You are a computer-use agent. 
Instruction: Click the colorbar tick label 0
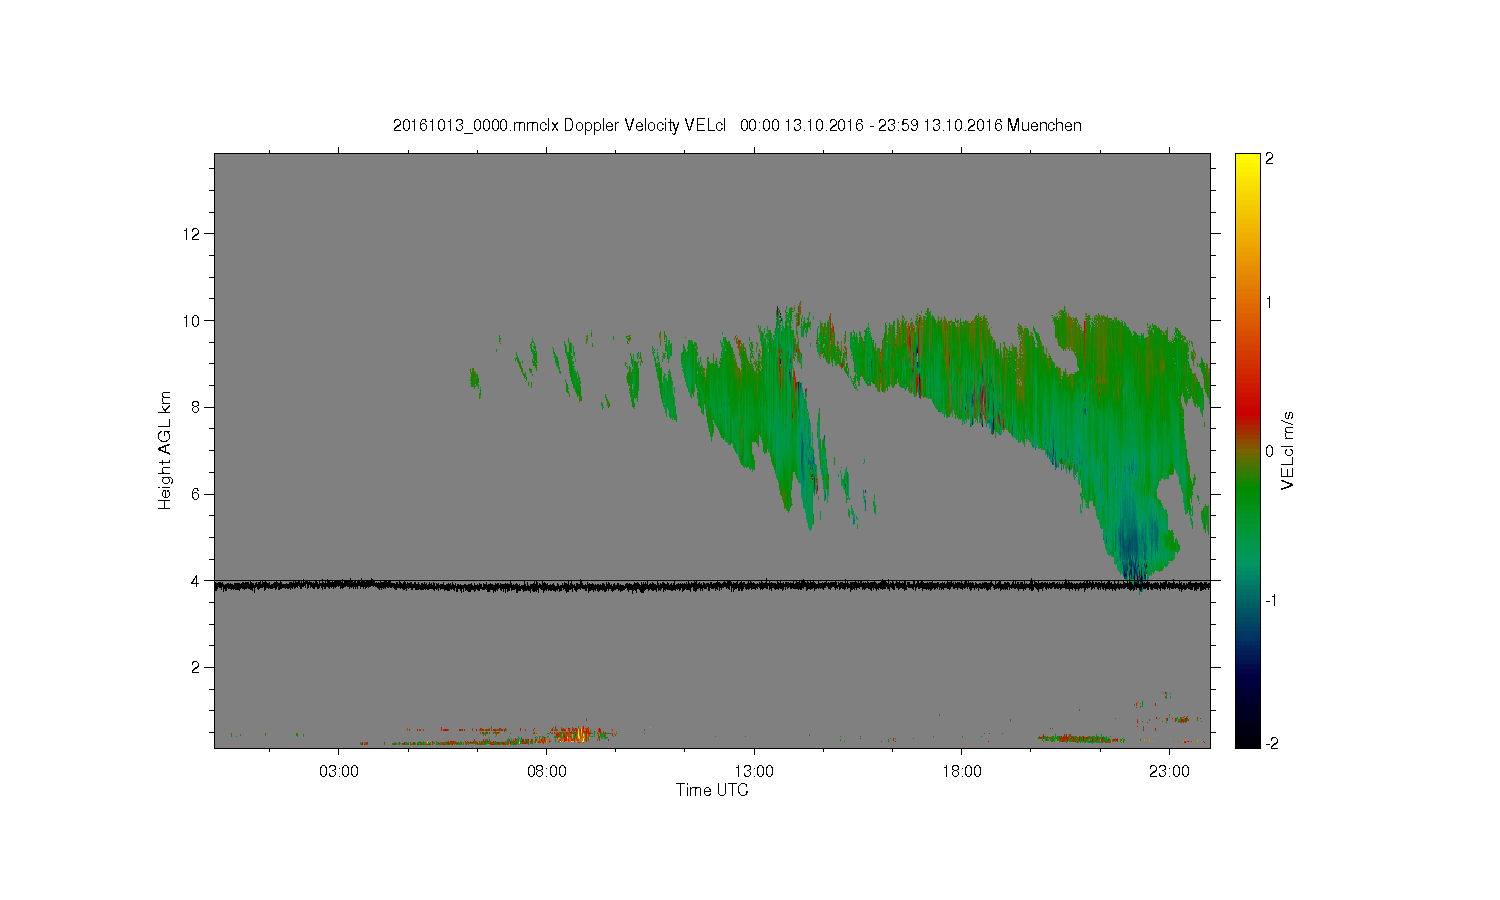point(1269,451)
